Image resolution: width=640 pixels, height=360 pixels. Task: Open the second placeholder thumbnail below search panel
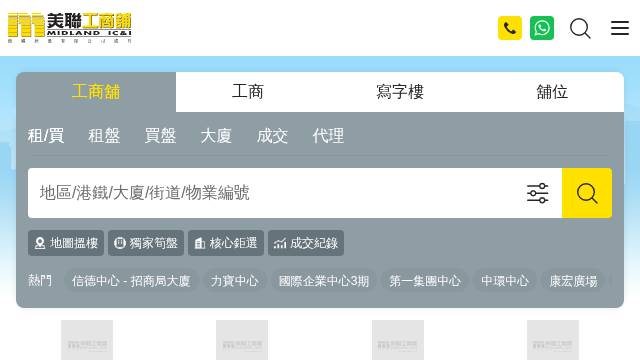242,340
